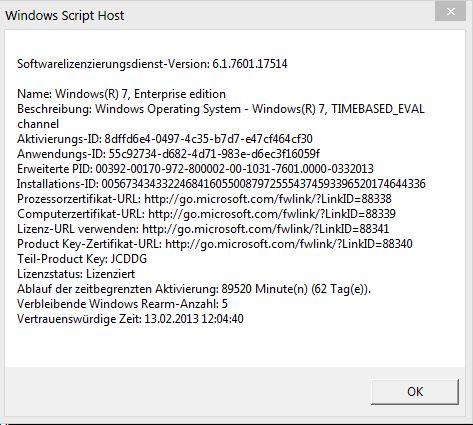This screenshot has width=473, height=425.
Task: Click the Softwarelizenzierungsdienst-Version line
Action: [x=152, y=64]
